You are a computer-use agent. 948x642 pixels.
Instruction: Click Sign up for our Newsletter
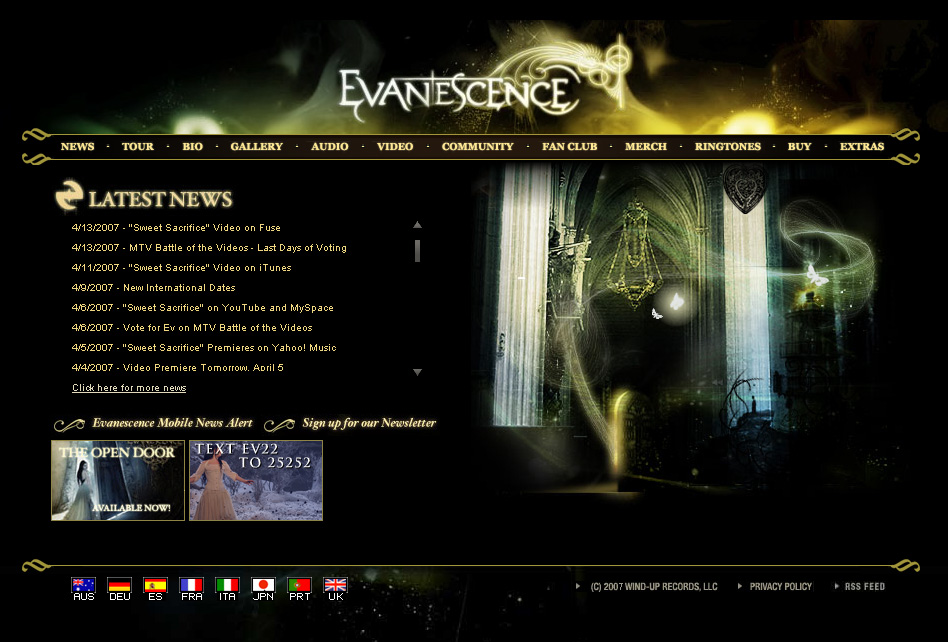[369, 423]
